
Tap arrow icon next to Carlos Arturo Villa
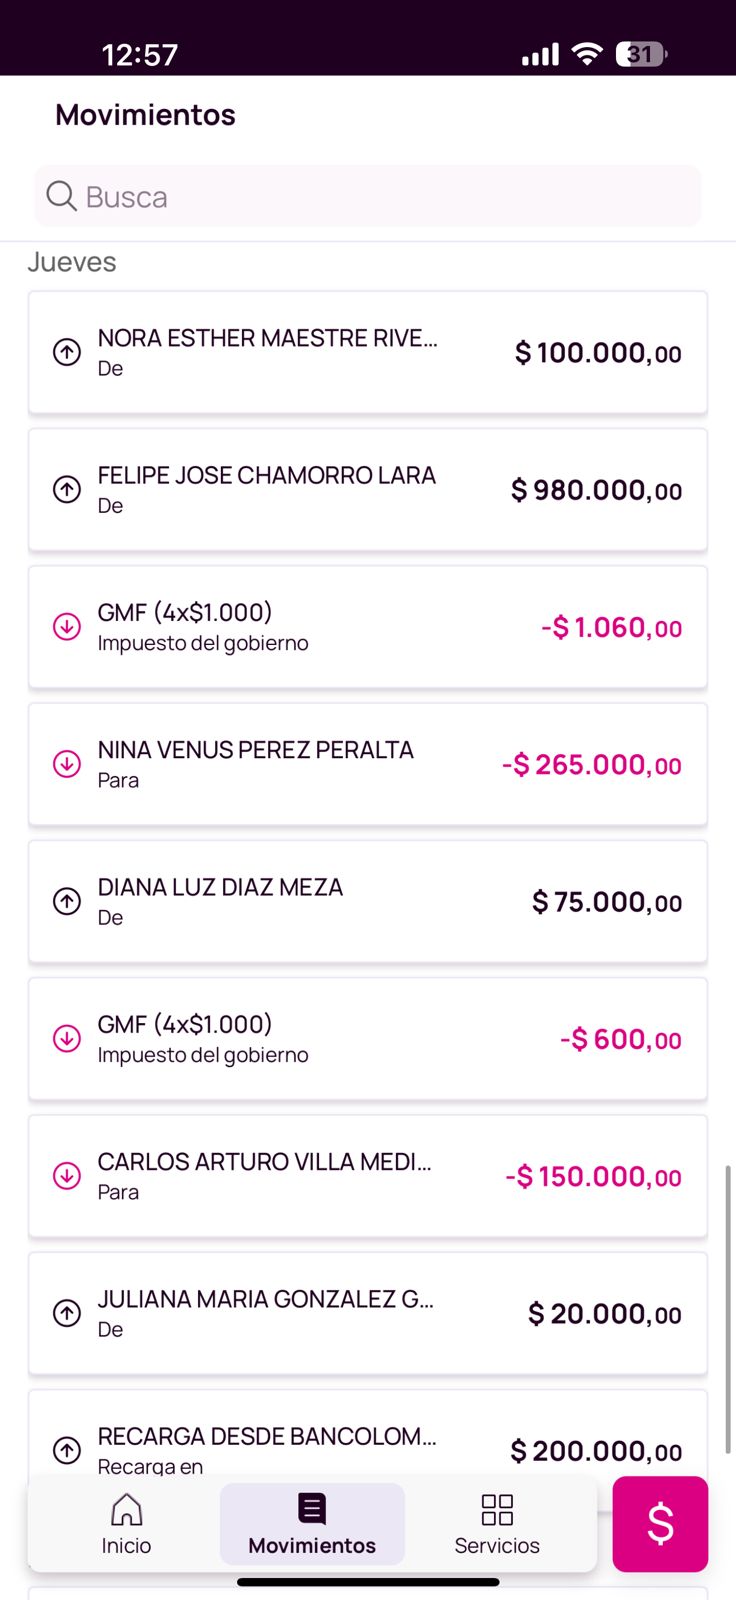(67, 1176)
